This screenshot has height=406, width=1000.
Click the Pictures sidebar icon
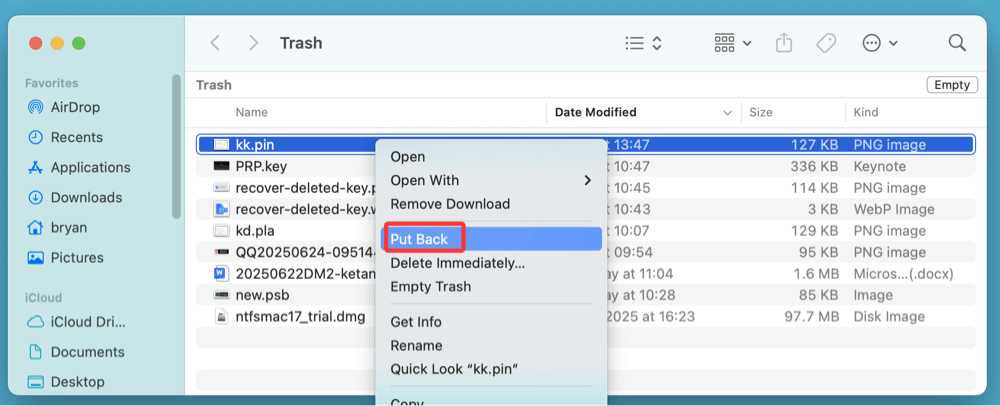[36, 258]
